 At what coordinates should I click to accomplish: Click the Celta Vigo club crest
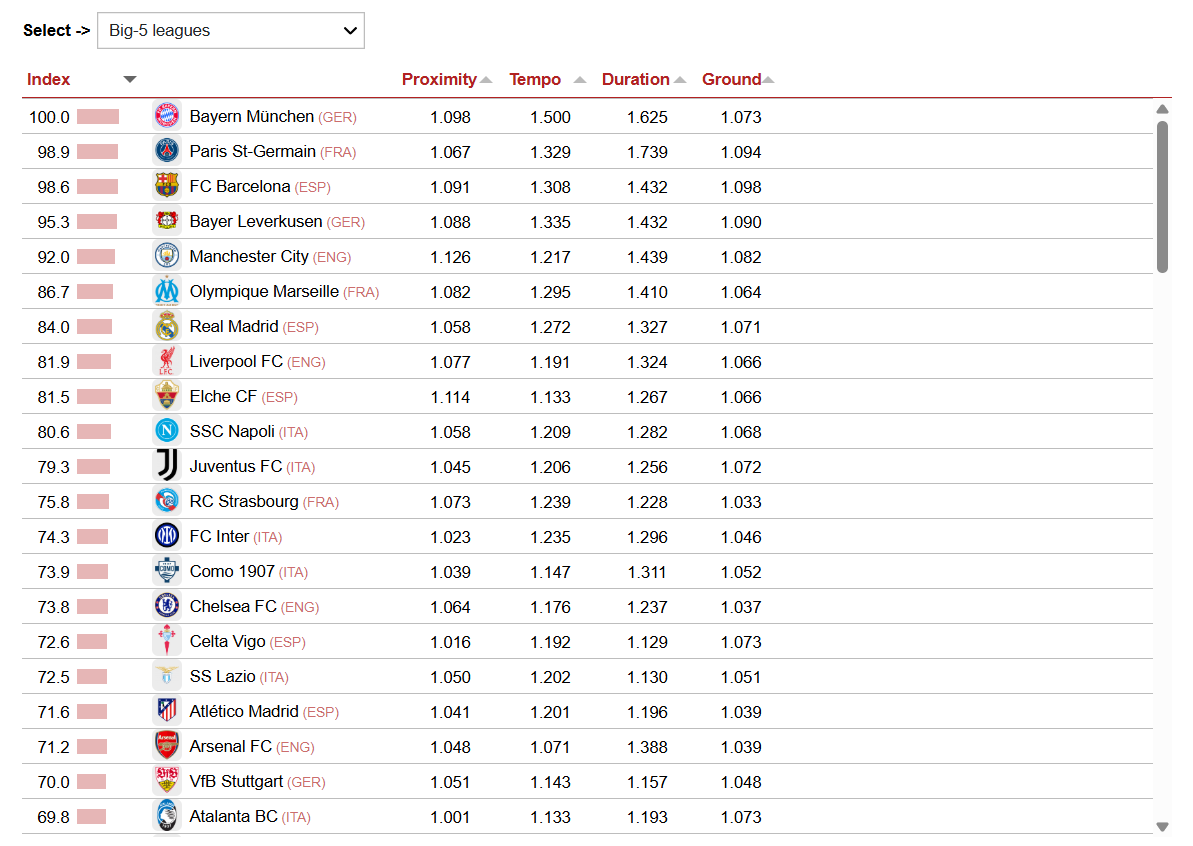[x=167, y=641]
